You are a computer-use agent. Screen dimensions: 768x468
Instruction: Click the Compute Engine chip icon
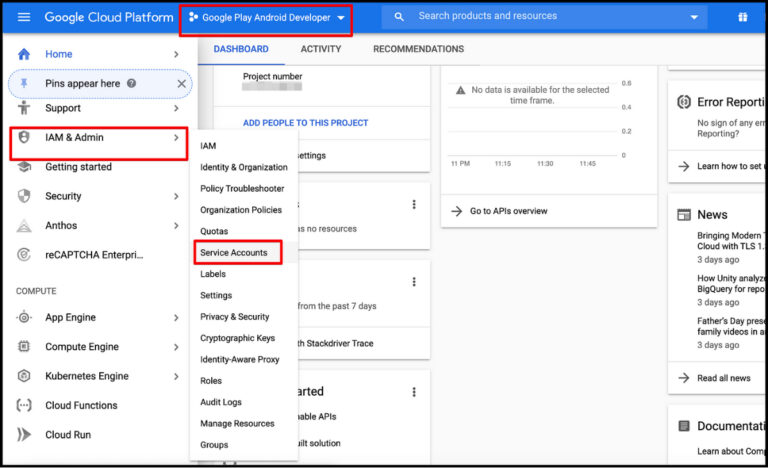coord(24,346)
